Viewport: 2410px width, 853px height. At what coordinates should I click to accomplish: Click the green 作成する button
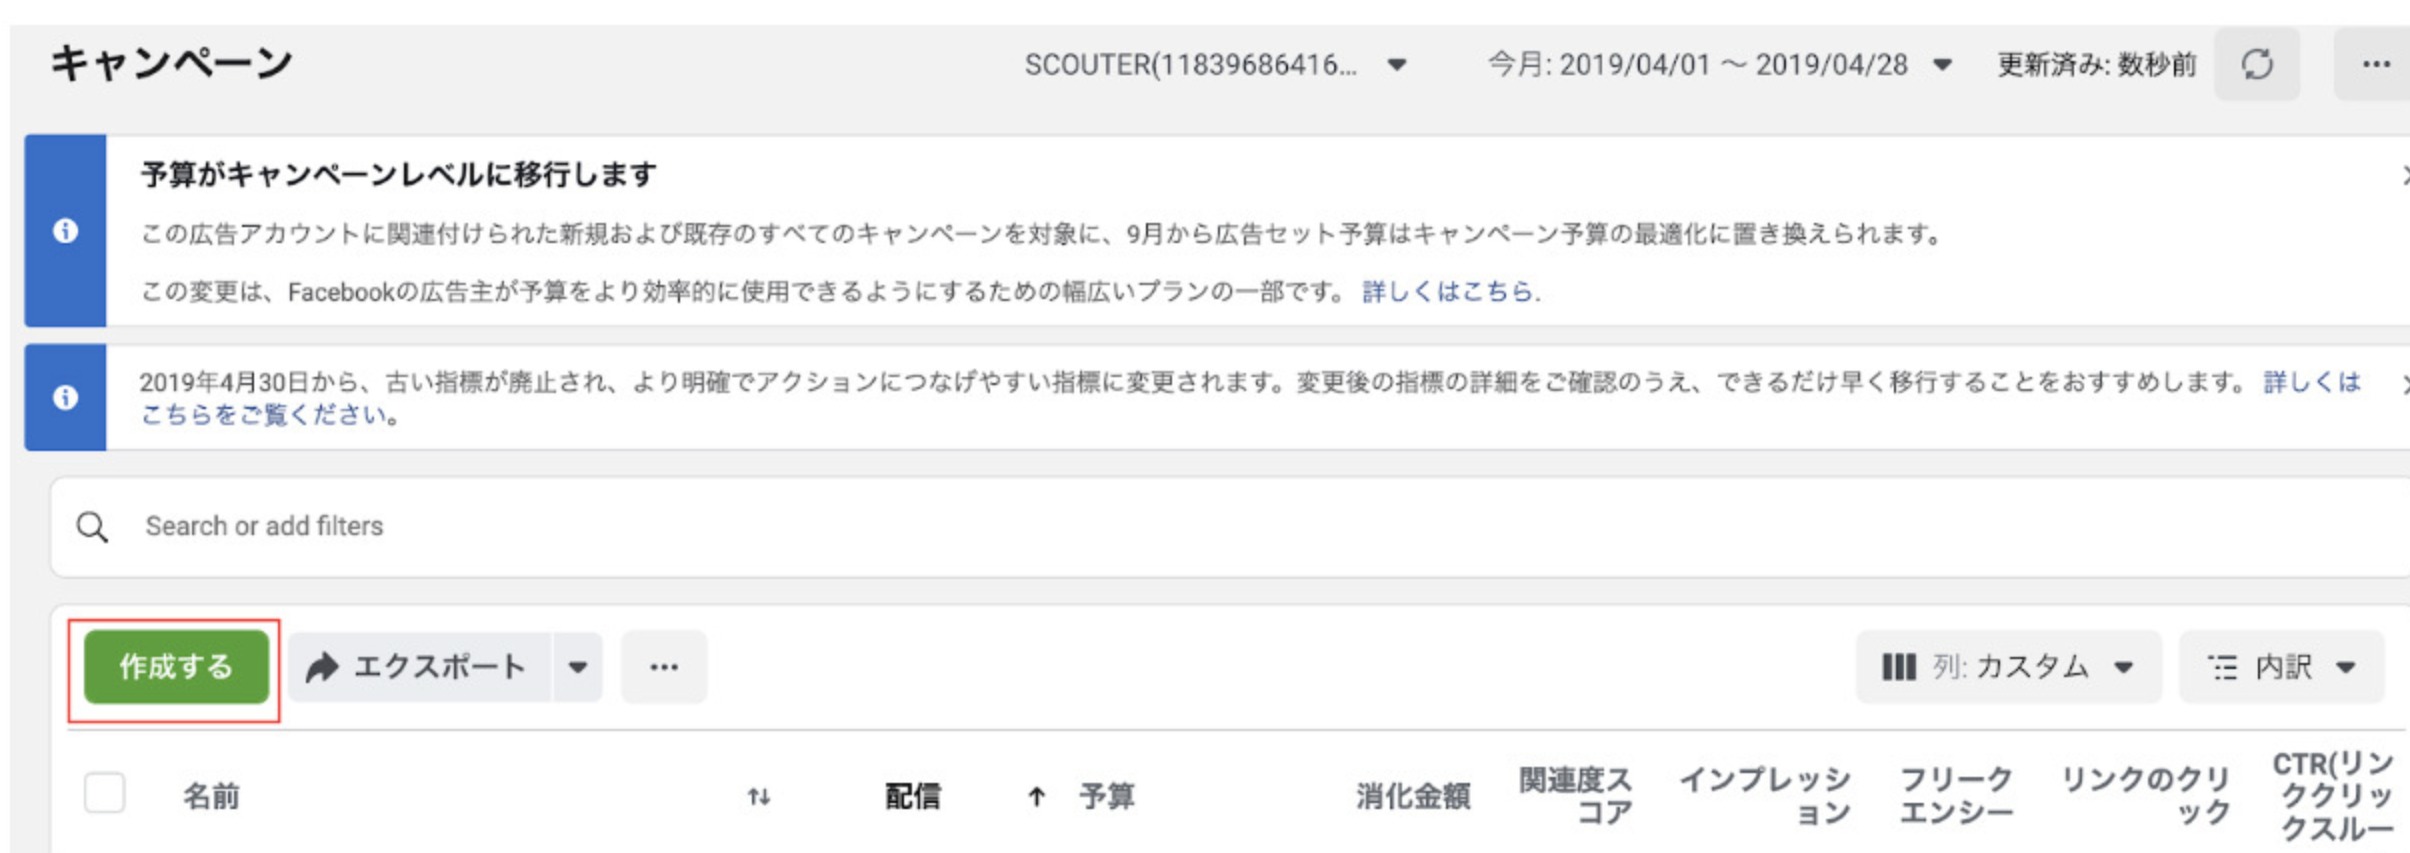click(x=176, y=667)
